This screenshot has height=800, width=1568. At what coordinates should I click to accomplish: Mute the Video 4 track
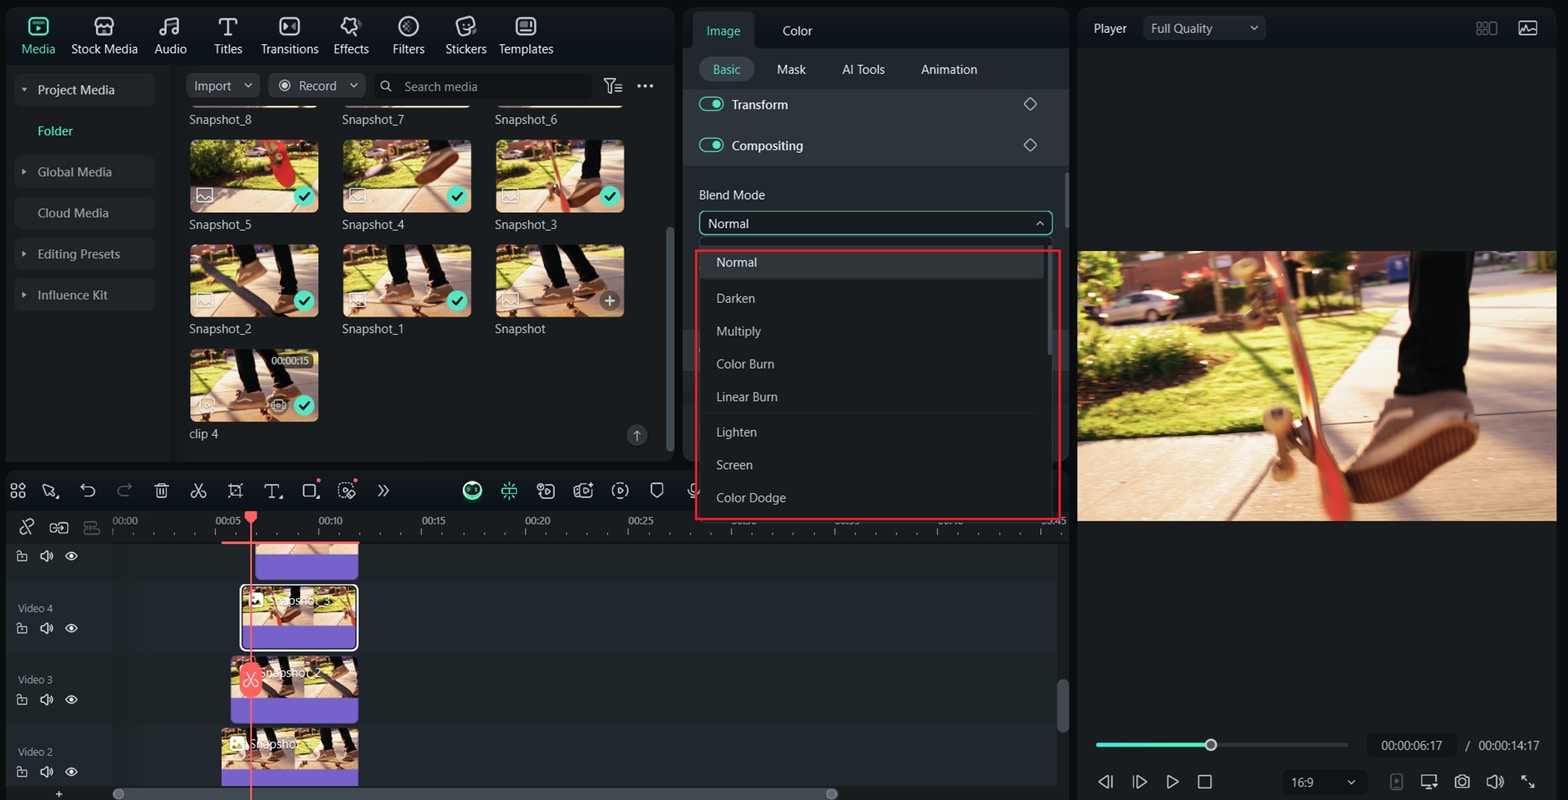pyautogui.click(x=46, y=628)
